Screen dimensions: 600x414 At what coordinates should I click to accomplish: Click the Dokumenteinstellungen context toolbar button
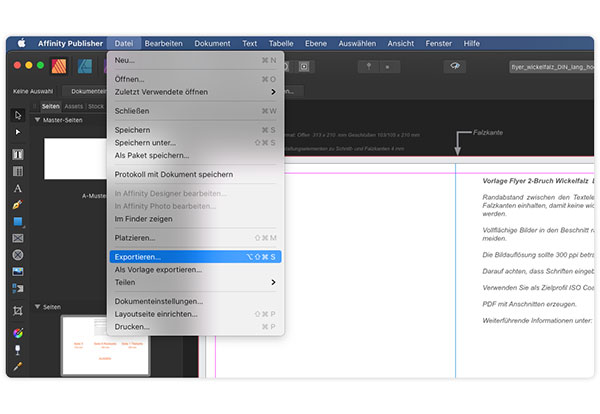(x=86, y=91)
